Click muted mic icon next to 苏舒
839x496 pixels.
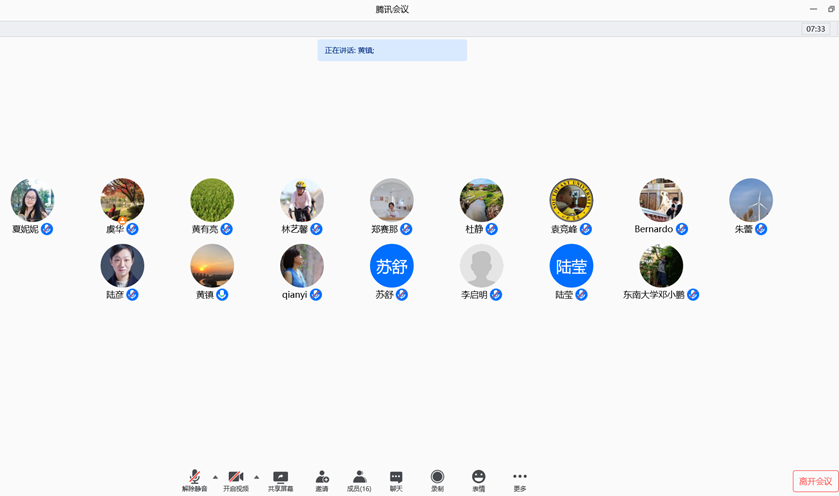(402, 294)
